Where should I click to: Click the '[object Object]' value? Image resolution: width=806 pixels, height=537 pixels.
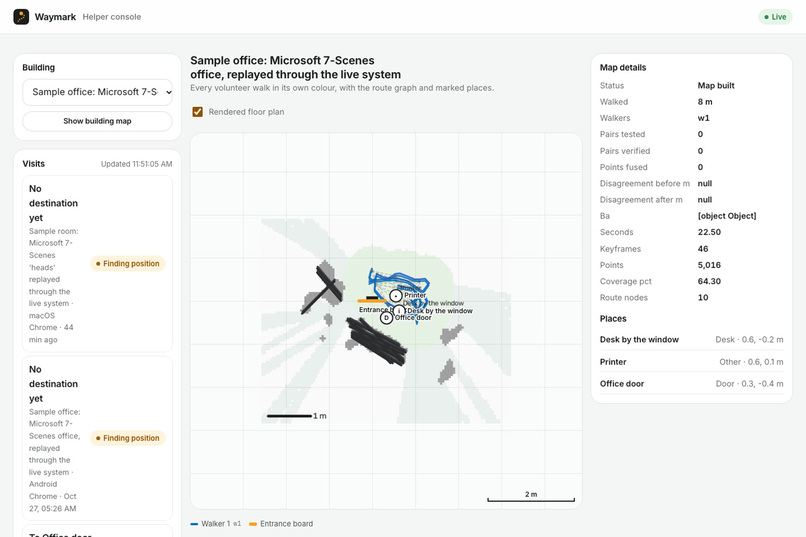click(727, 216)
